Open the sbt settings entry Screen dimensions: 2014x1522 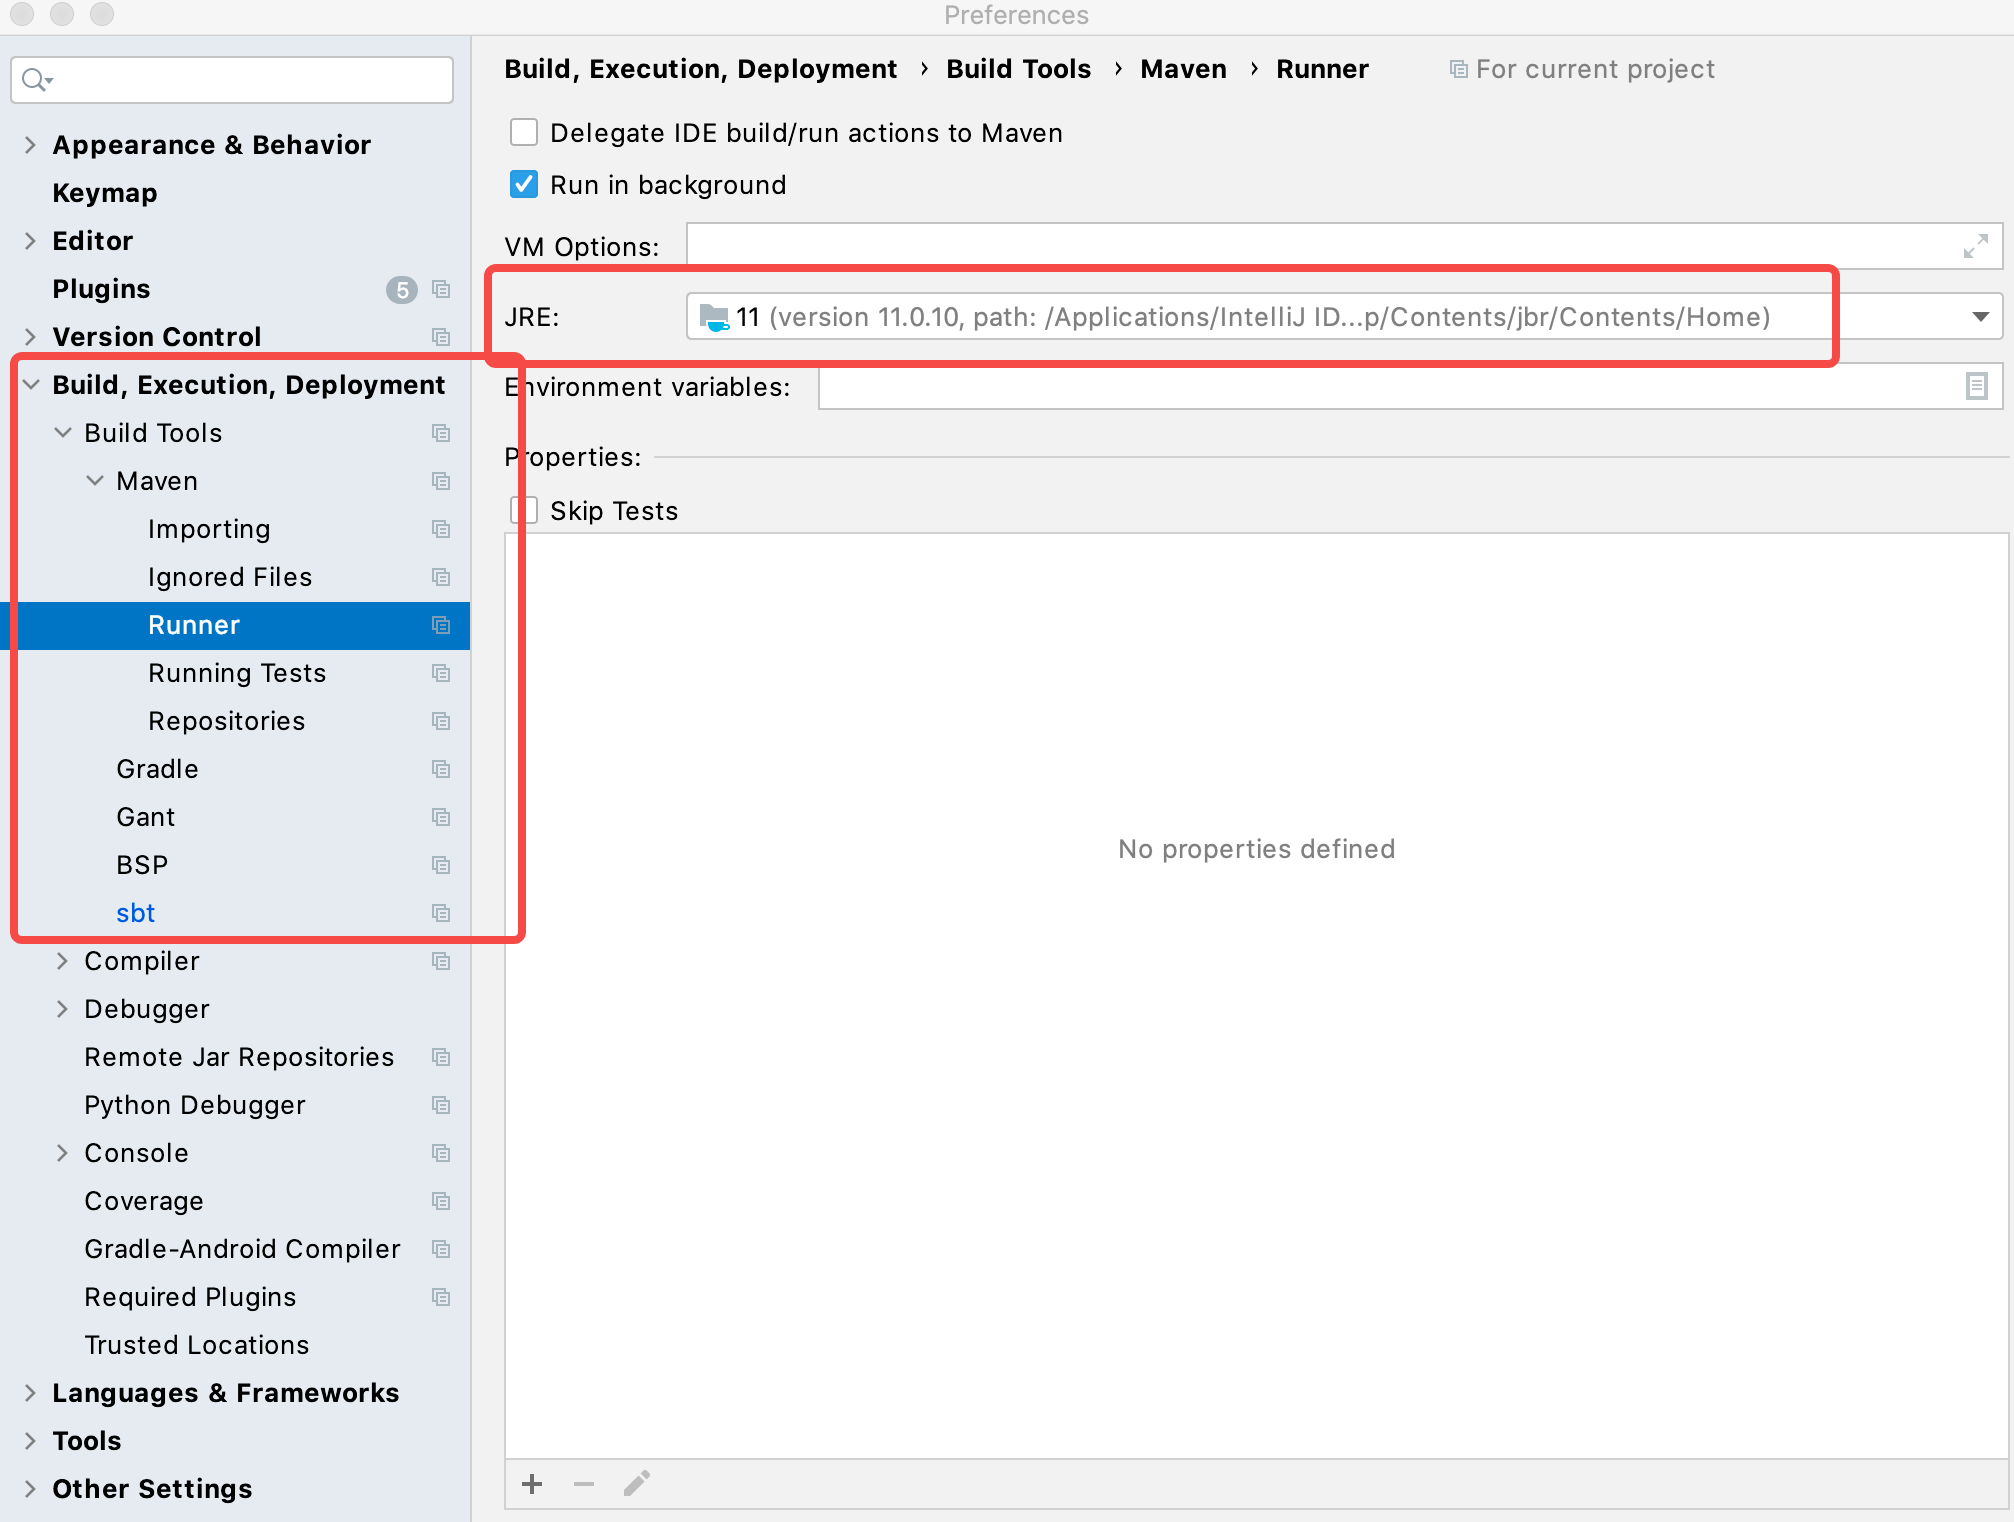[x=136, y=913]
